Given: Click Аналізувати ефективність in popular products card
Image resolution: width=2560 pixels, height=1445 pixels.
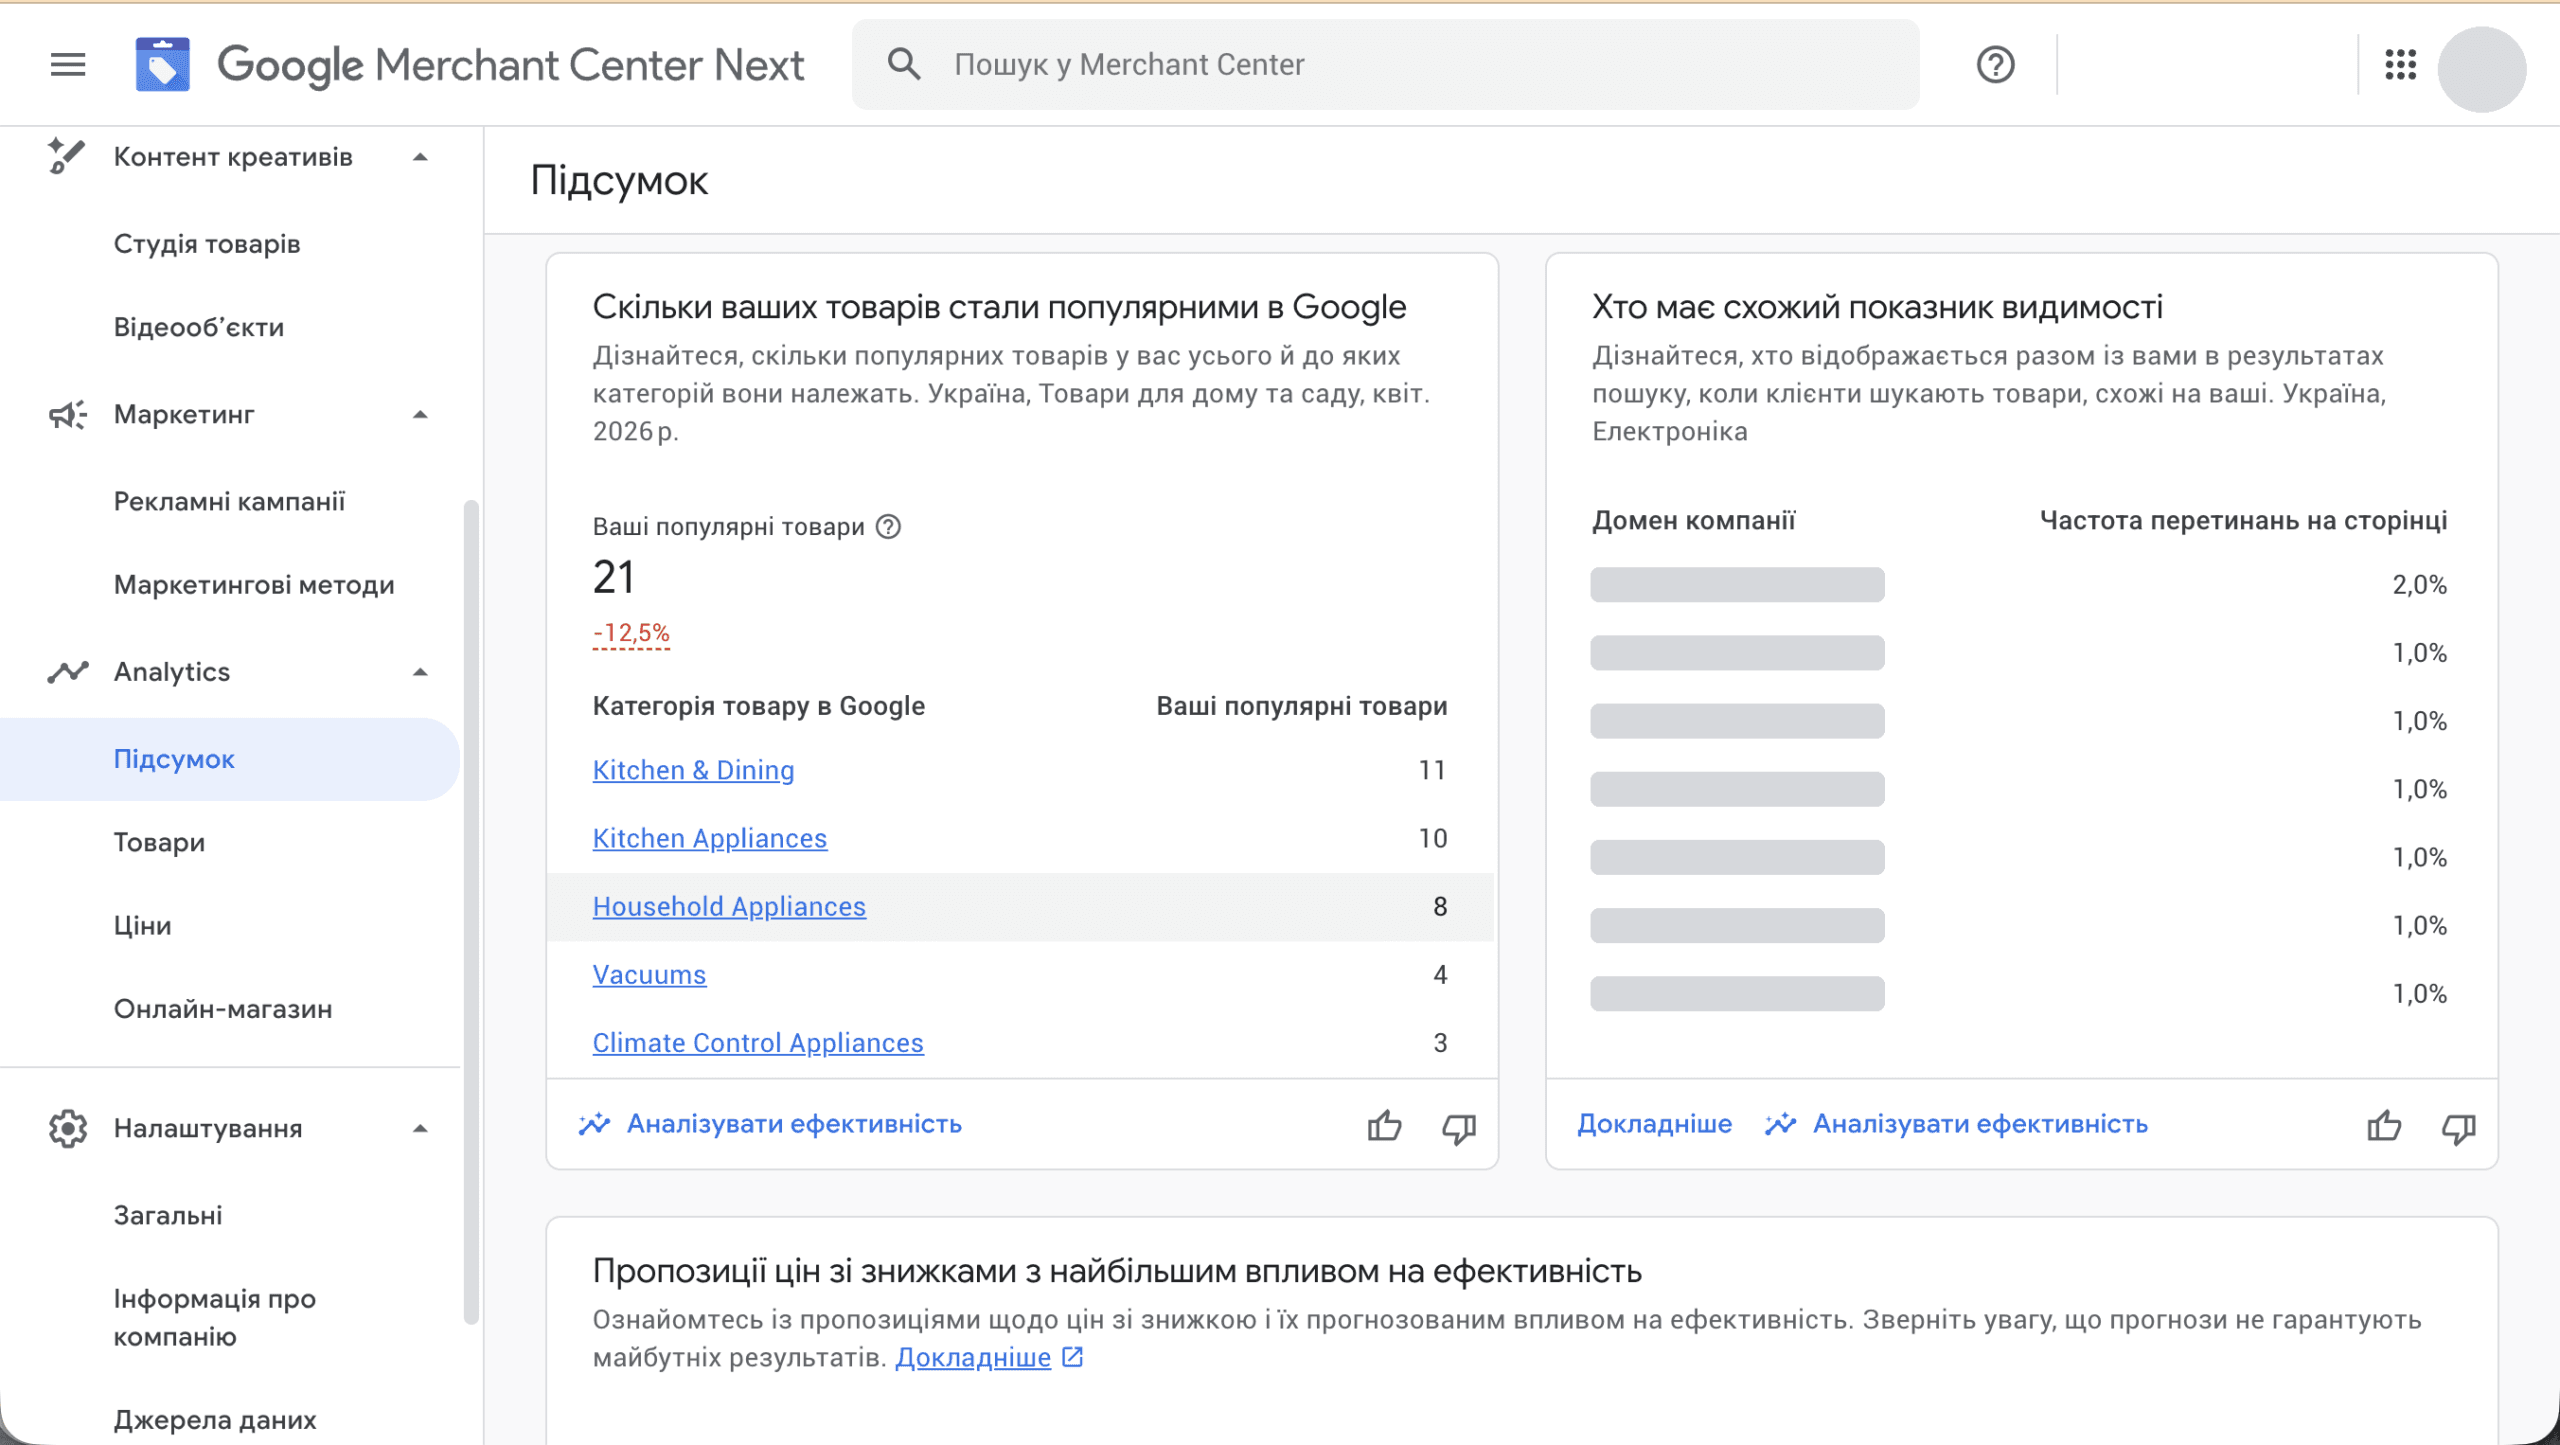Looking at the screenshot, I should pyautogui.click(x=794, y=1124).
